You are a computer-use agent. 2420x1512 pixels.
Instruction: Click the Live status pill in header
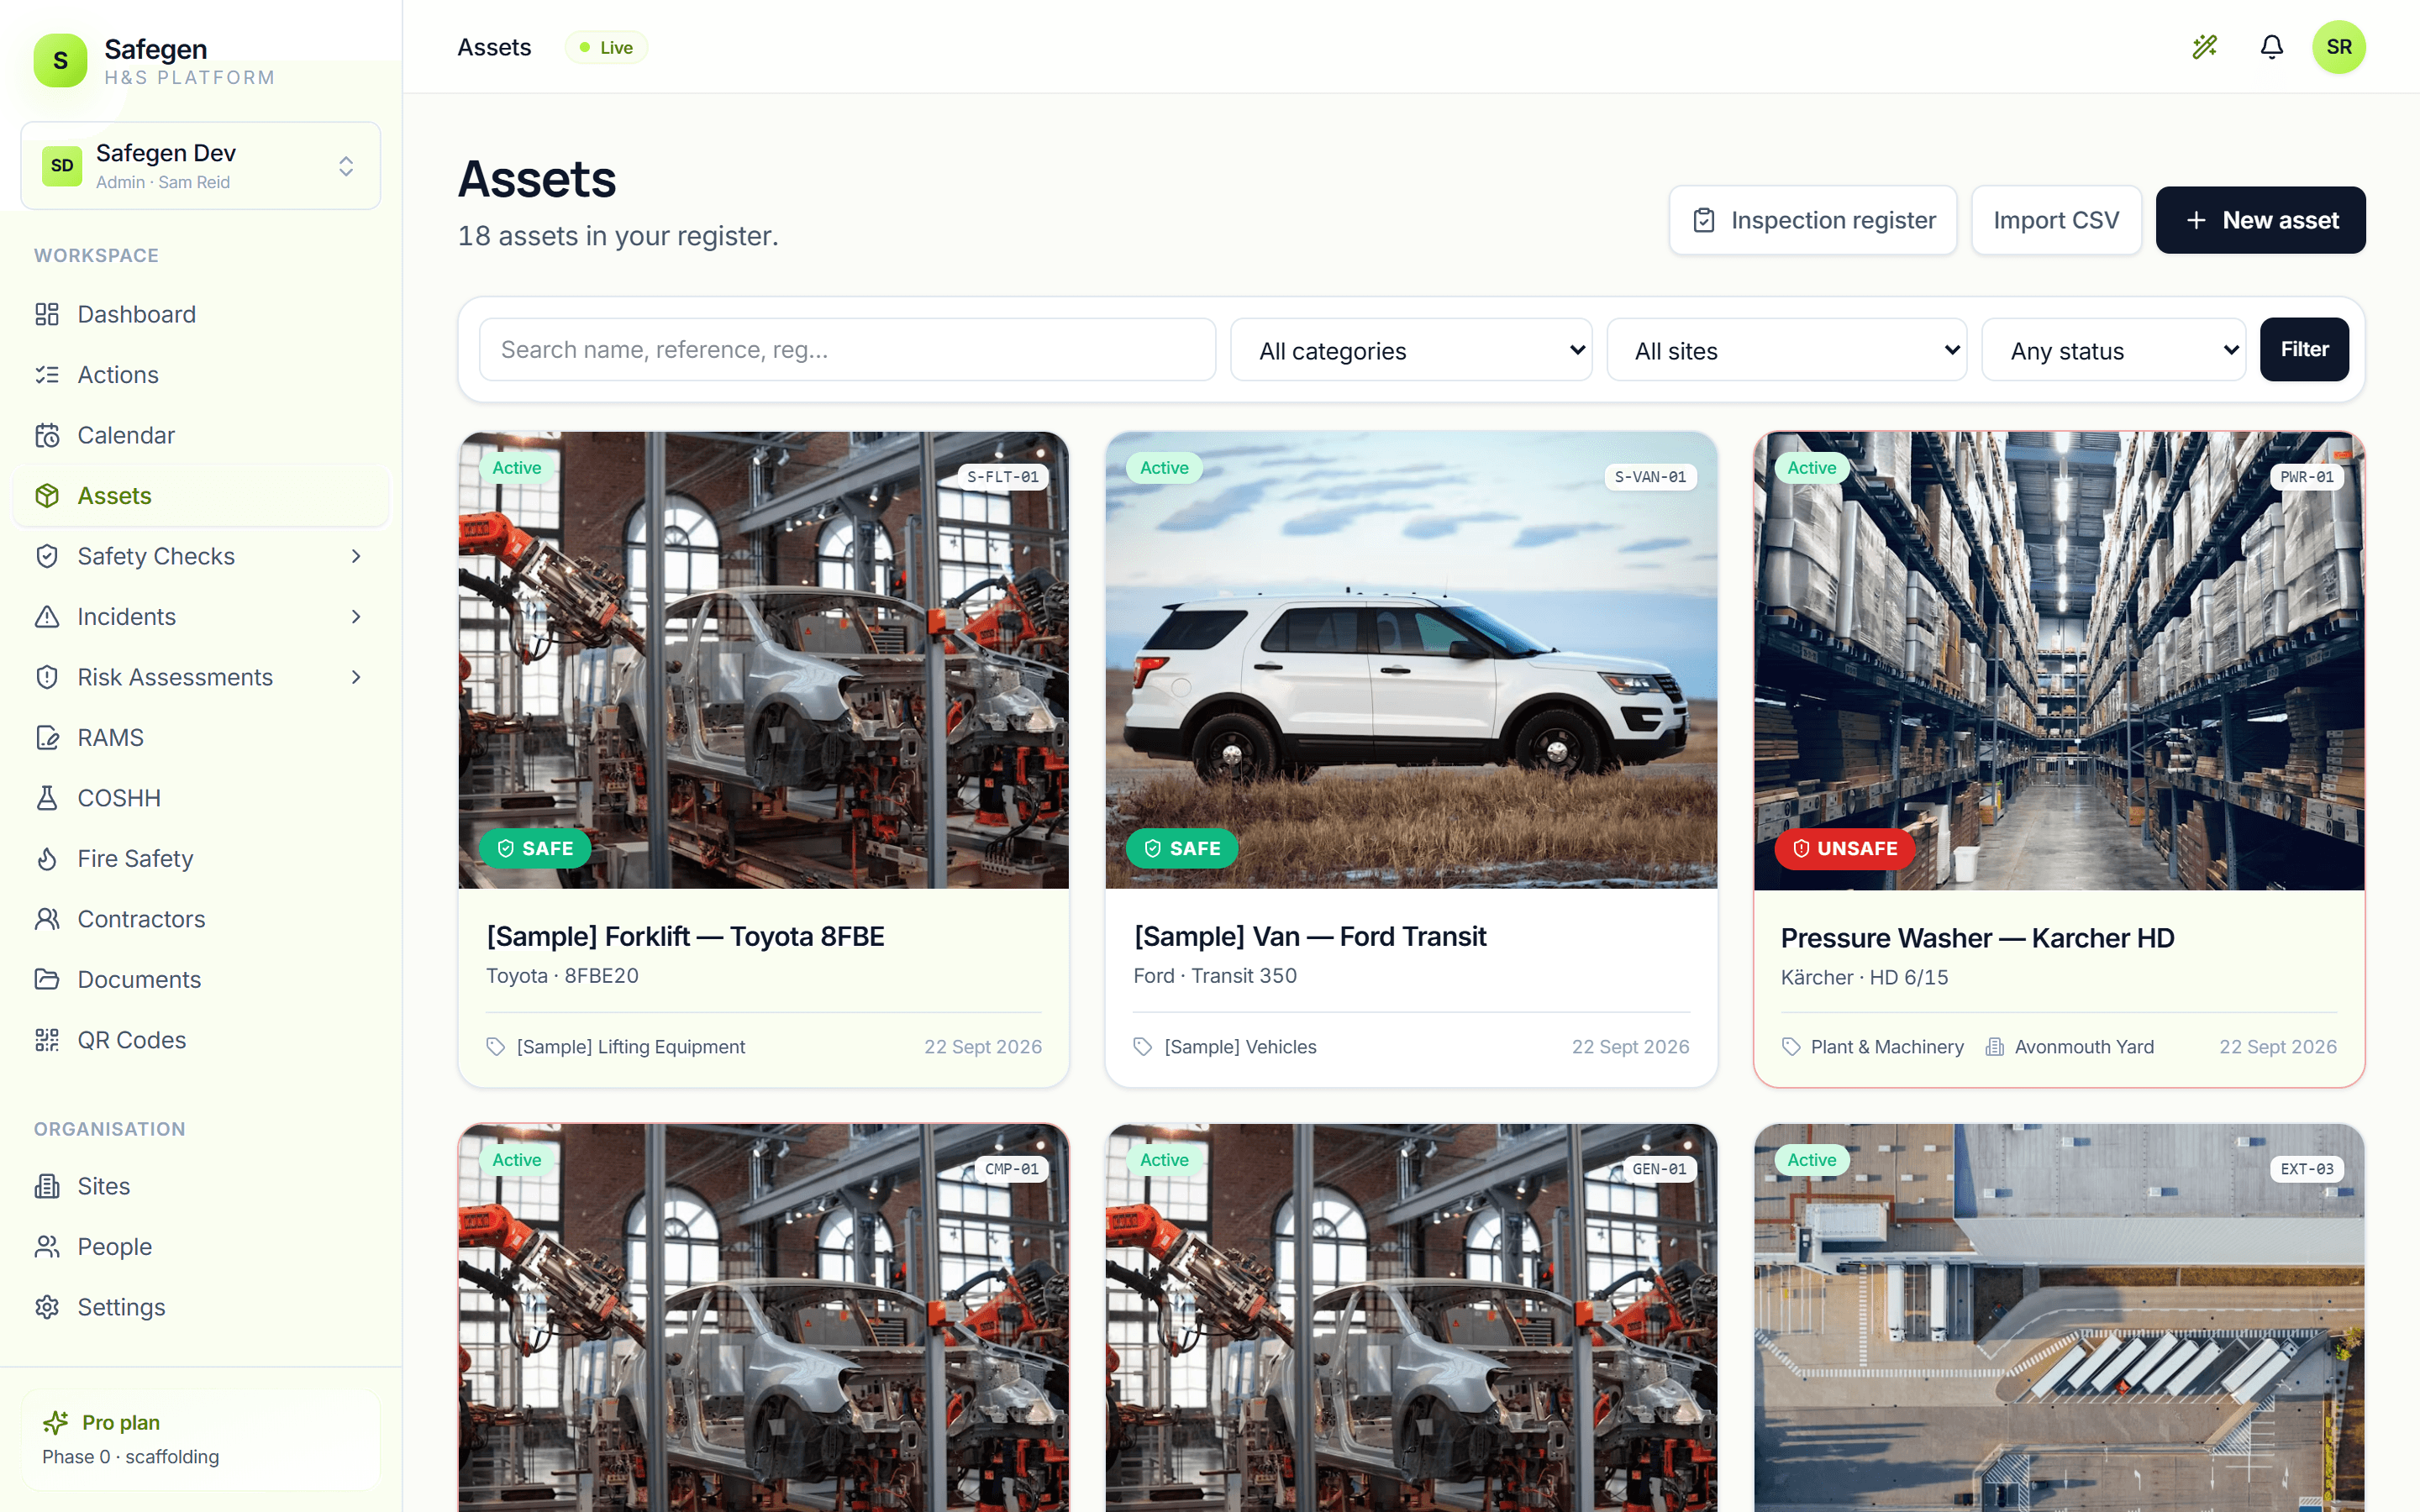[x=606, y=47]
